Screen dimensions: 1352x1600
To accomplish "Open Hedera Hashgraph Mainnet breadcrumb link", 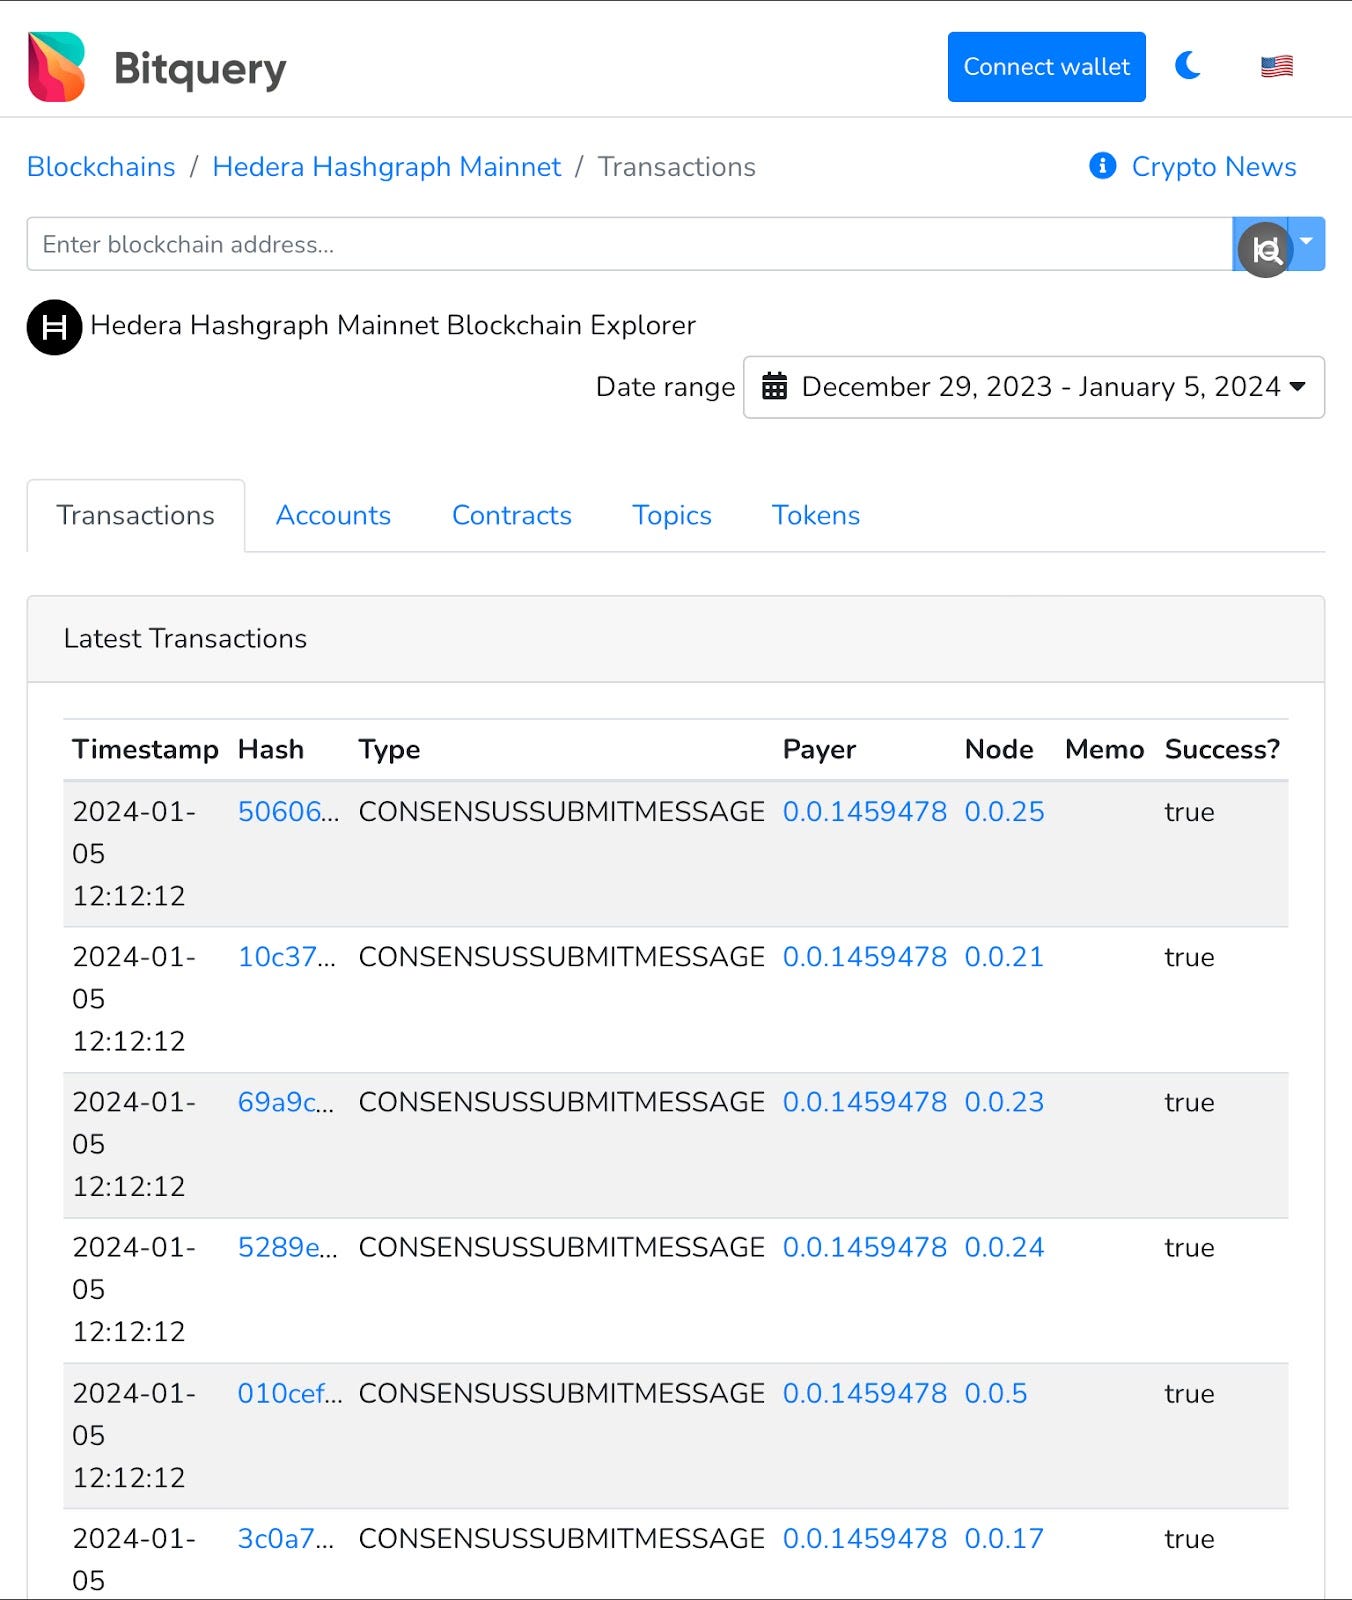I will 387,167.
